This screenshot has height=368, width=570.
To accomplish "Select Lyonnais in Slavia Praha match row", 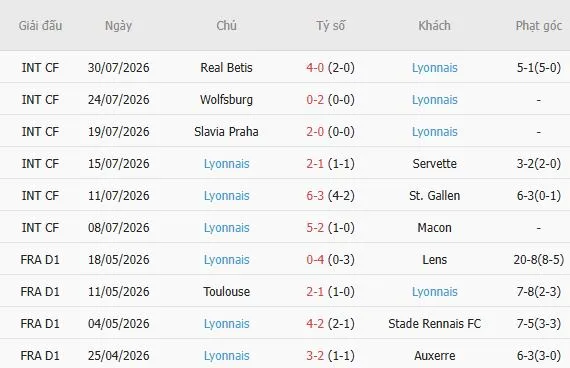I will [x=434, y=132].
